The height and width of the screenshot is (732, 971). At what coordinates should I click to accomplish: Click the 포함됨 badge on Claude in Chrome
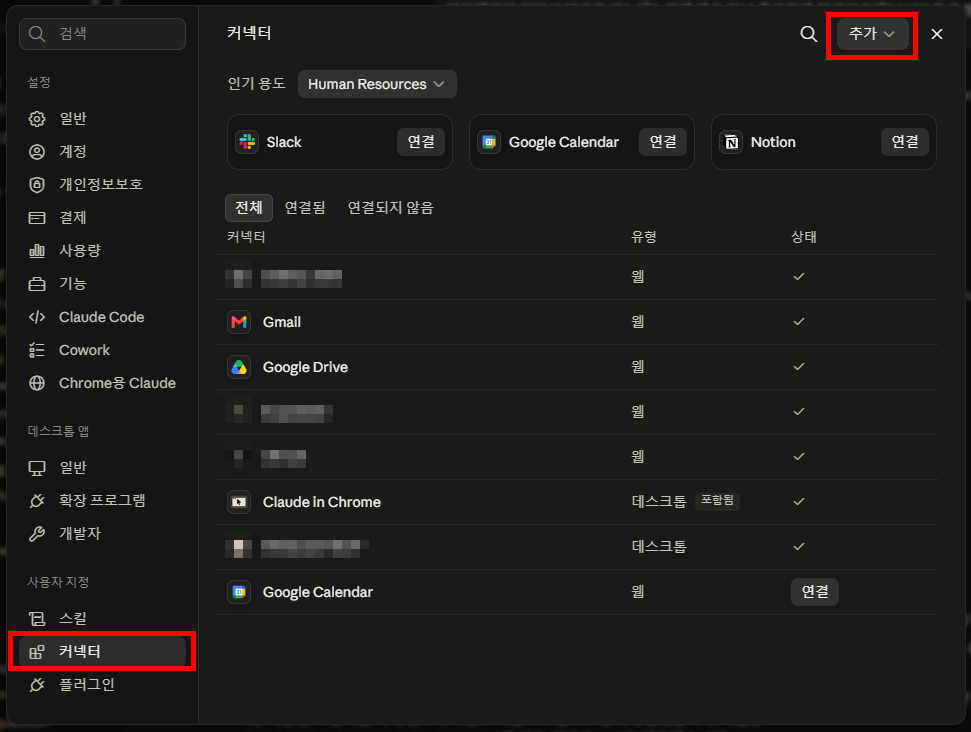(717, 501)
